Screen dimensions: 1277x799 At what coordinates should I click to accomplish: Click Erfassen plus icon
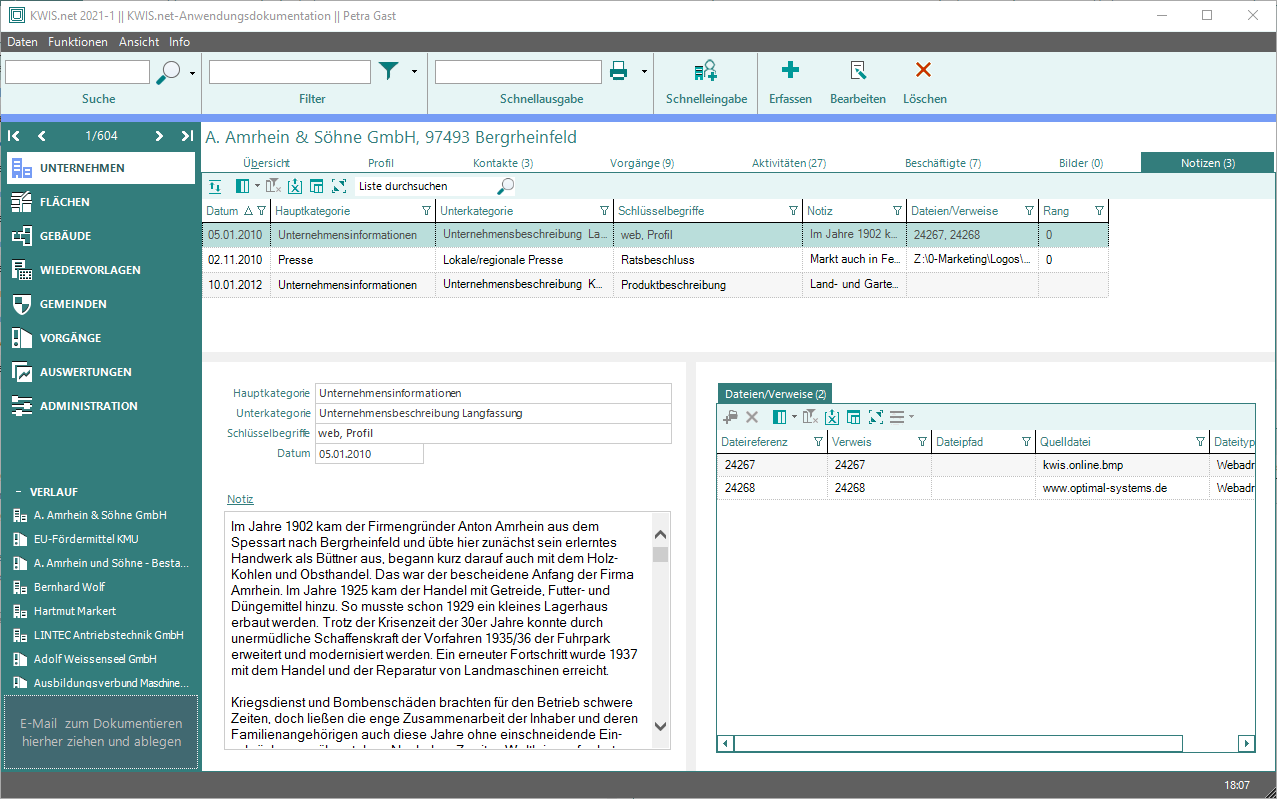[790, 70]
